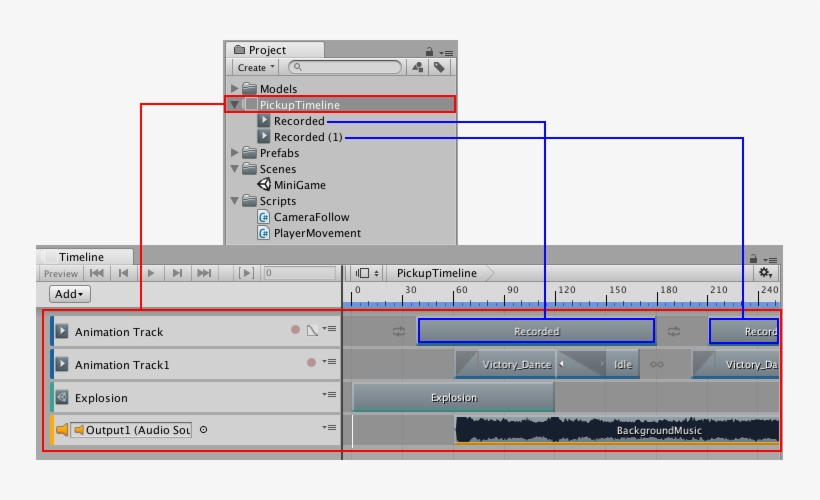Open audio source object picker
The height and width of the screenshot is (500, 820).
tap(203, 430)
